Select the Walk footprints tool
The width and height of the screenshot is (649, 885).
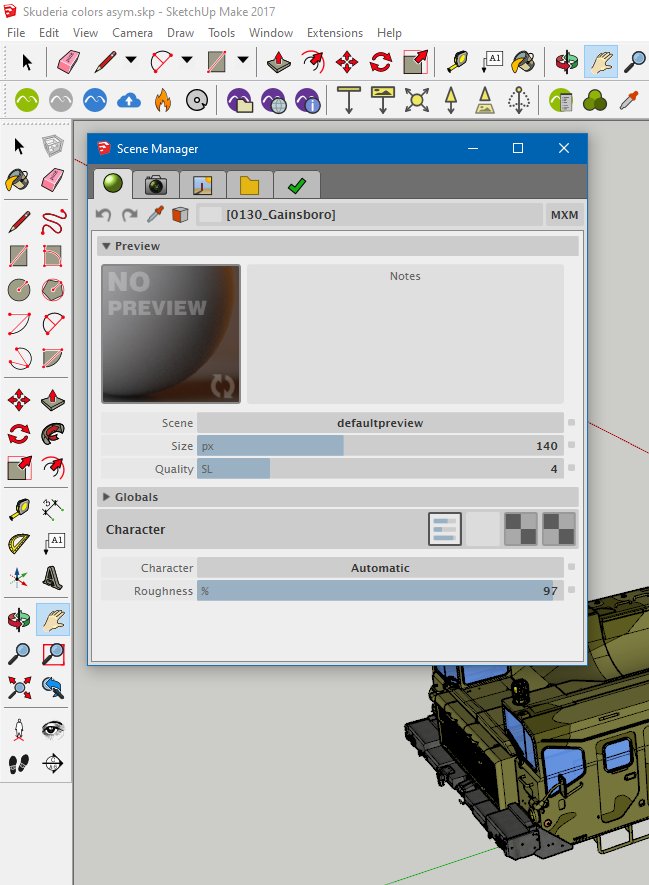click(18, 764)
